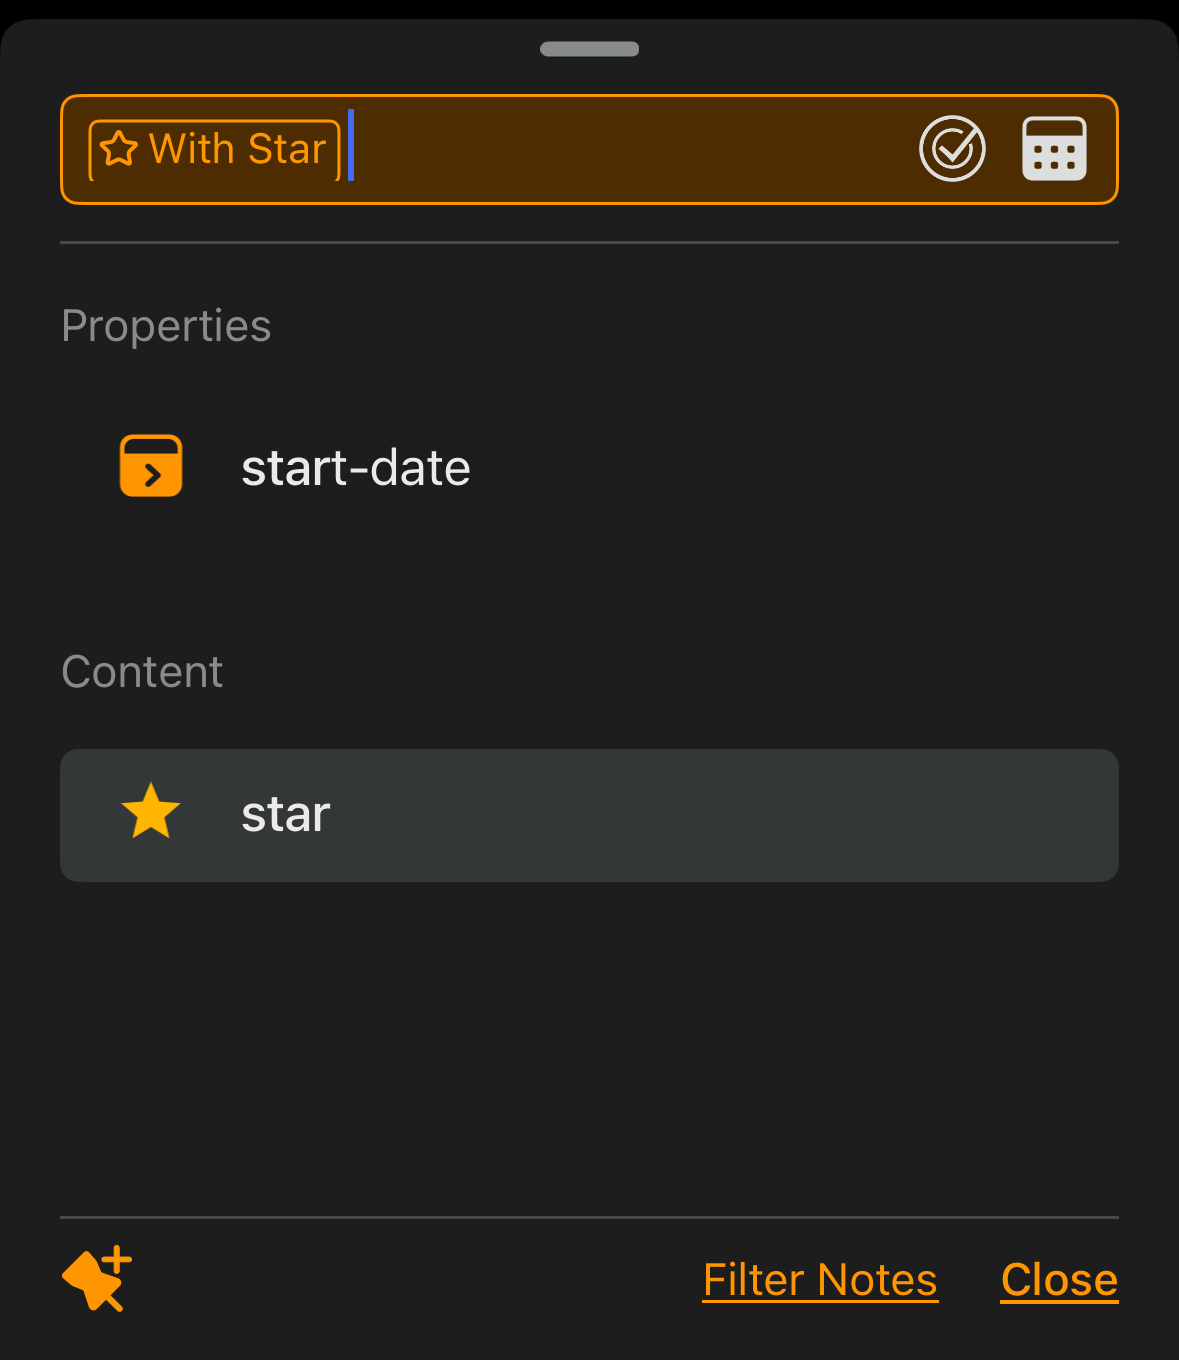Click the star outline inside the With Star token
Screen dimensions: 1179x1360
point(119,148)
